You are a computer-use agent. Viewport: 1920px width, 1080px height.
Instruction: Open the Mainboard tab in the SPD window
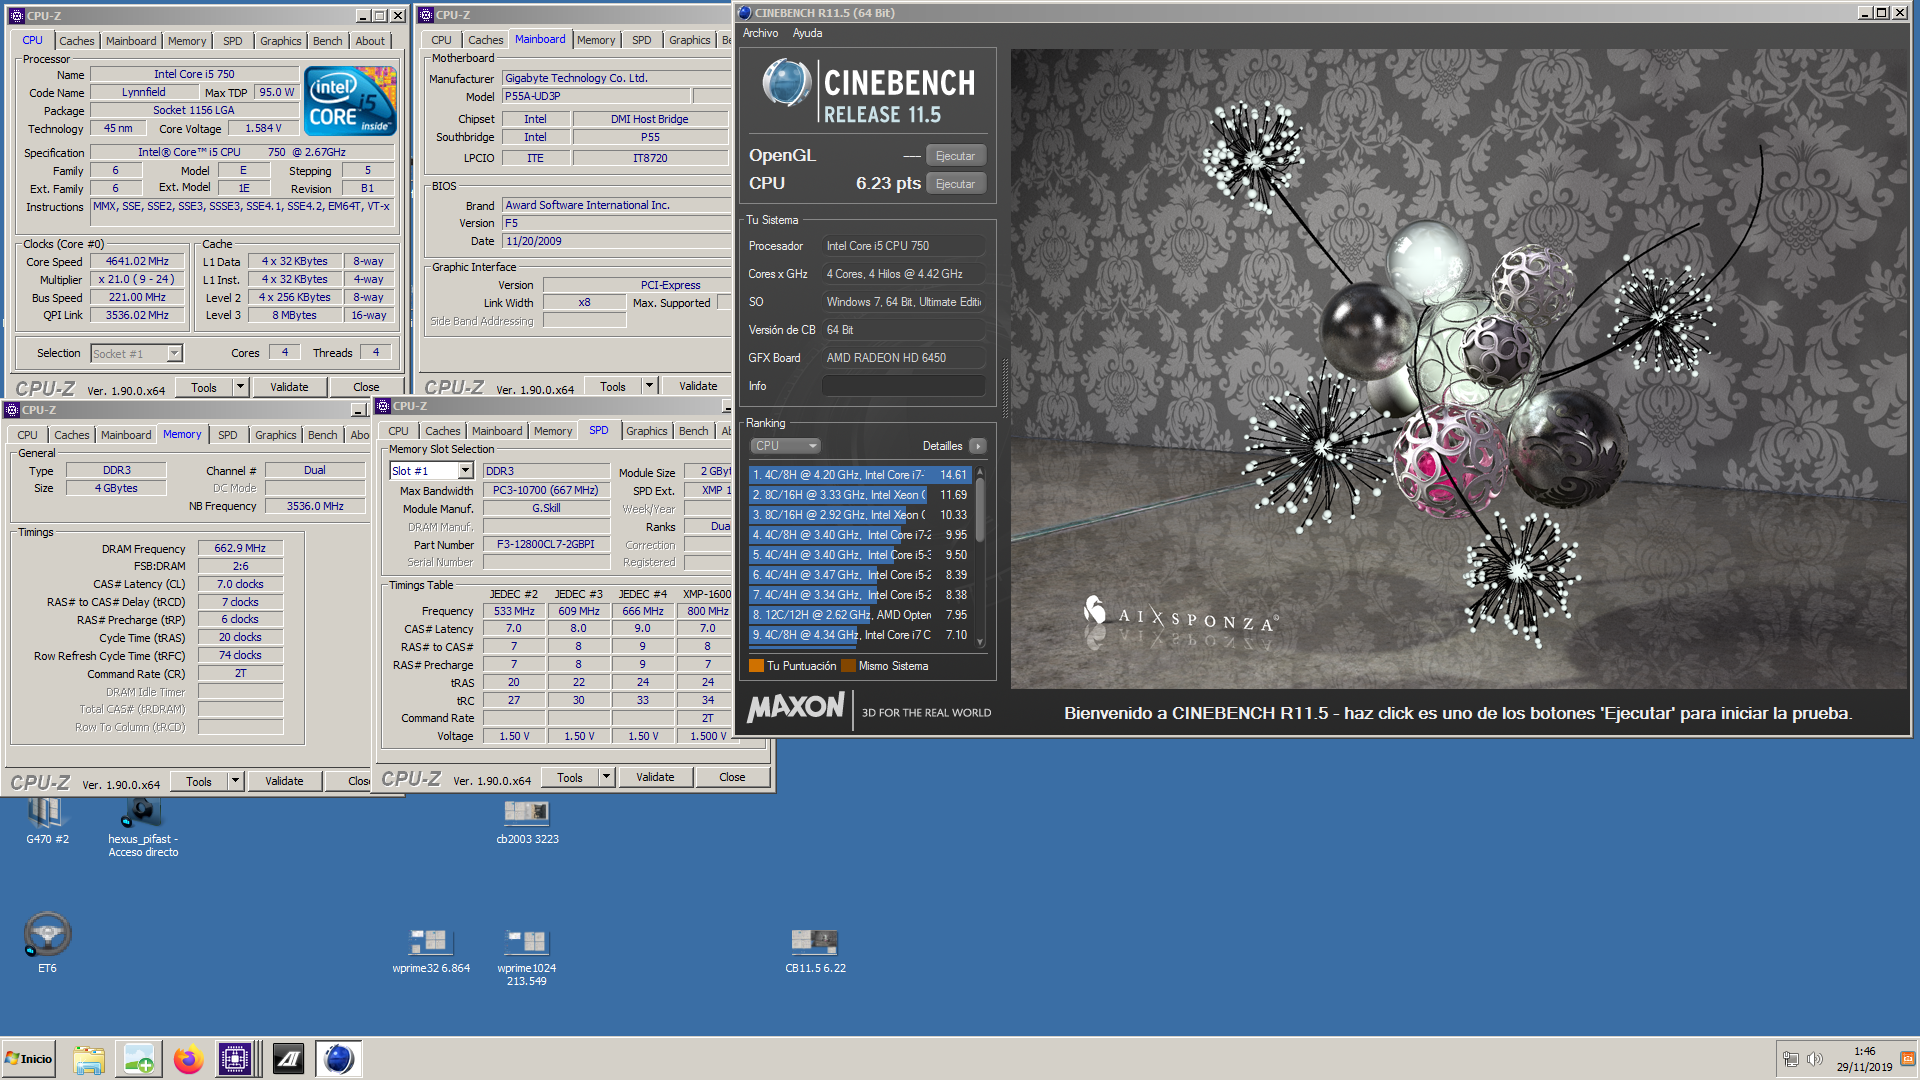coord(497,431)
